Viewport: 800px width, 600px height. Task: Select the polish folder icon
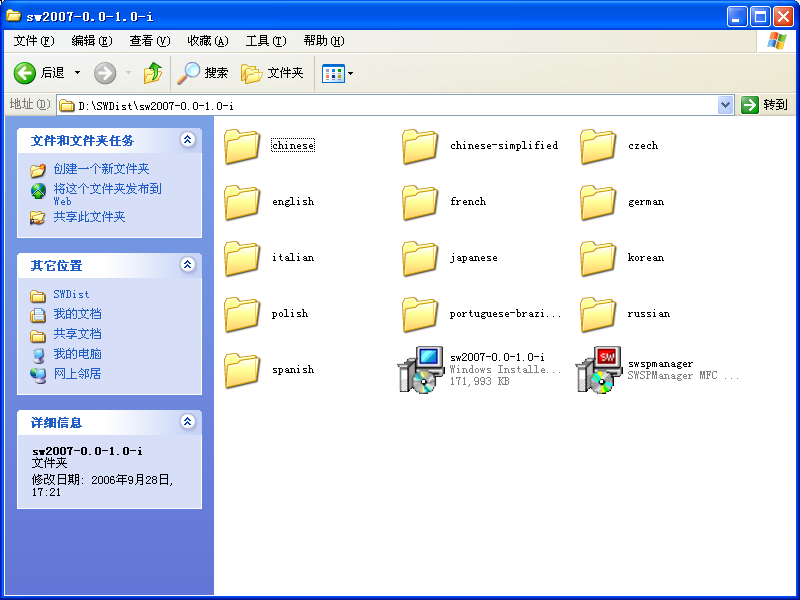[x=242, y=314]
